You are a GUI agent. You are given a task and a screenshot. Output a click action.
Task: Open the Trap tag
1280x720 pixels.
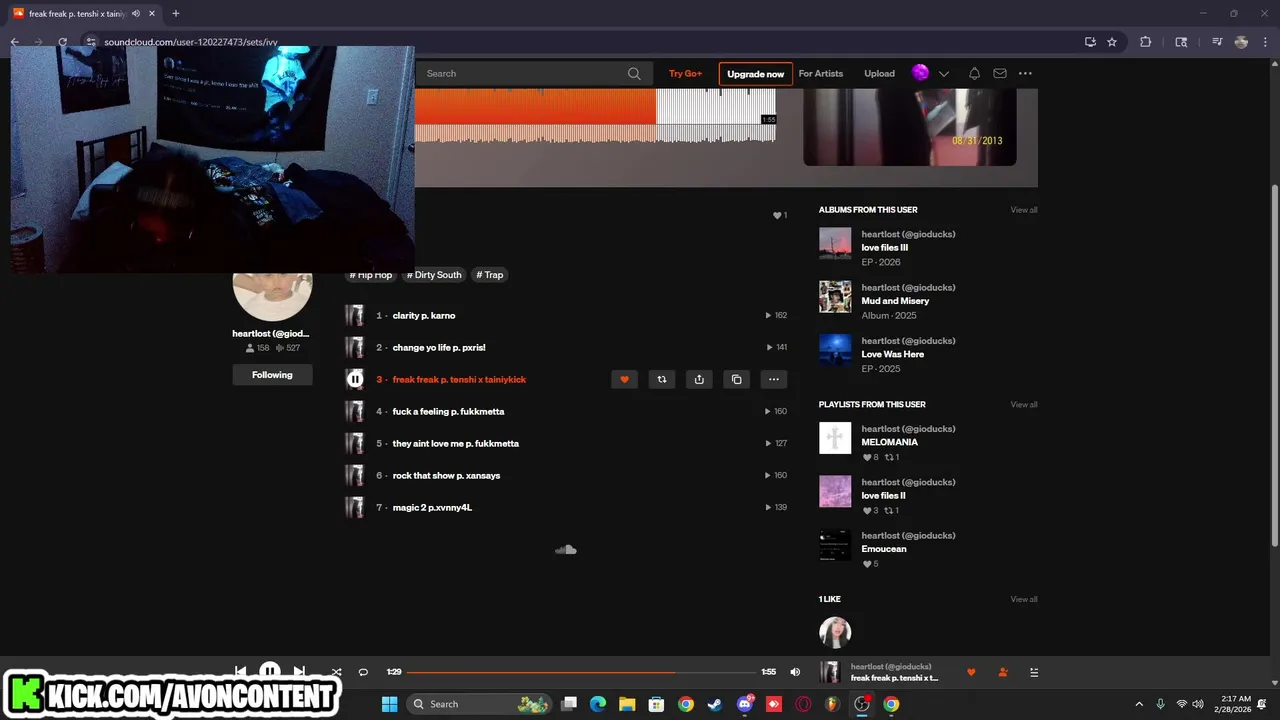490,275
